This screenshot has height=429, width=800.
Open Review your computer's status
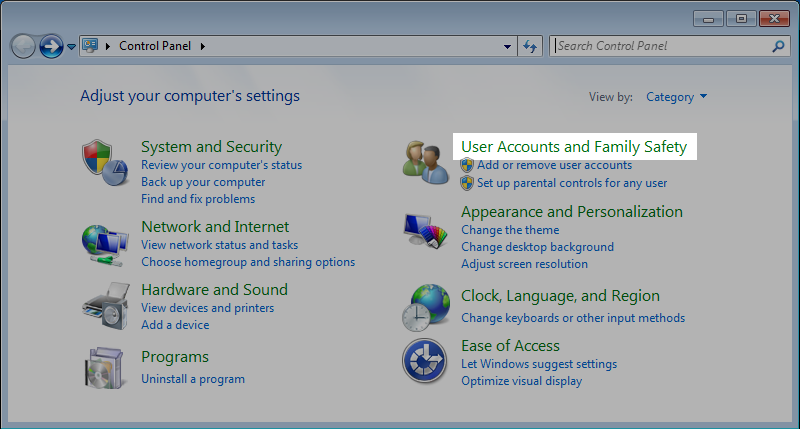click(221, 165)
